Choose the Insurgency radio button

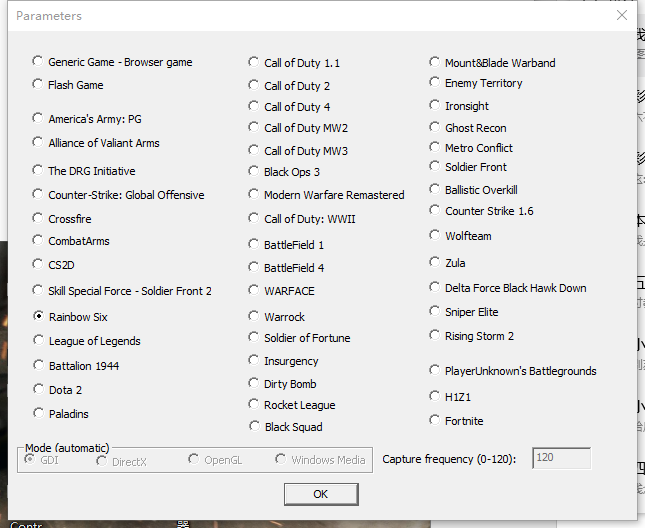(254, 361)
